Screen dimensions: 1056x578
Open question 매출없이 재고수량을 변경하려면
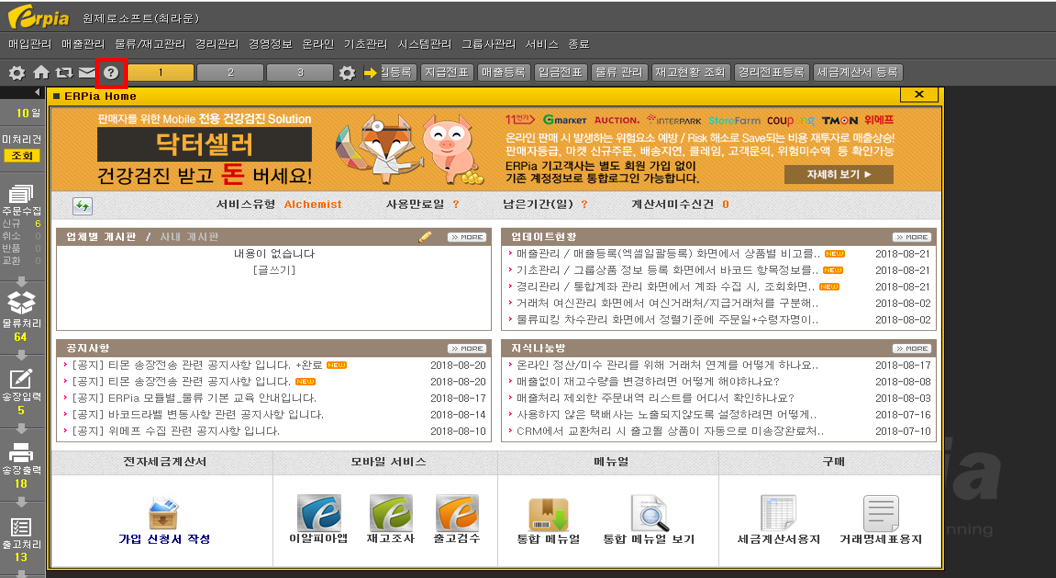pos(648,381)
